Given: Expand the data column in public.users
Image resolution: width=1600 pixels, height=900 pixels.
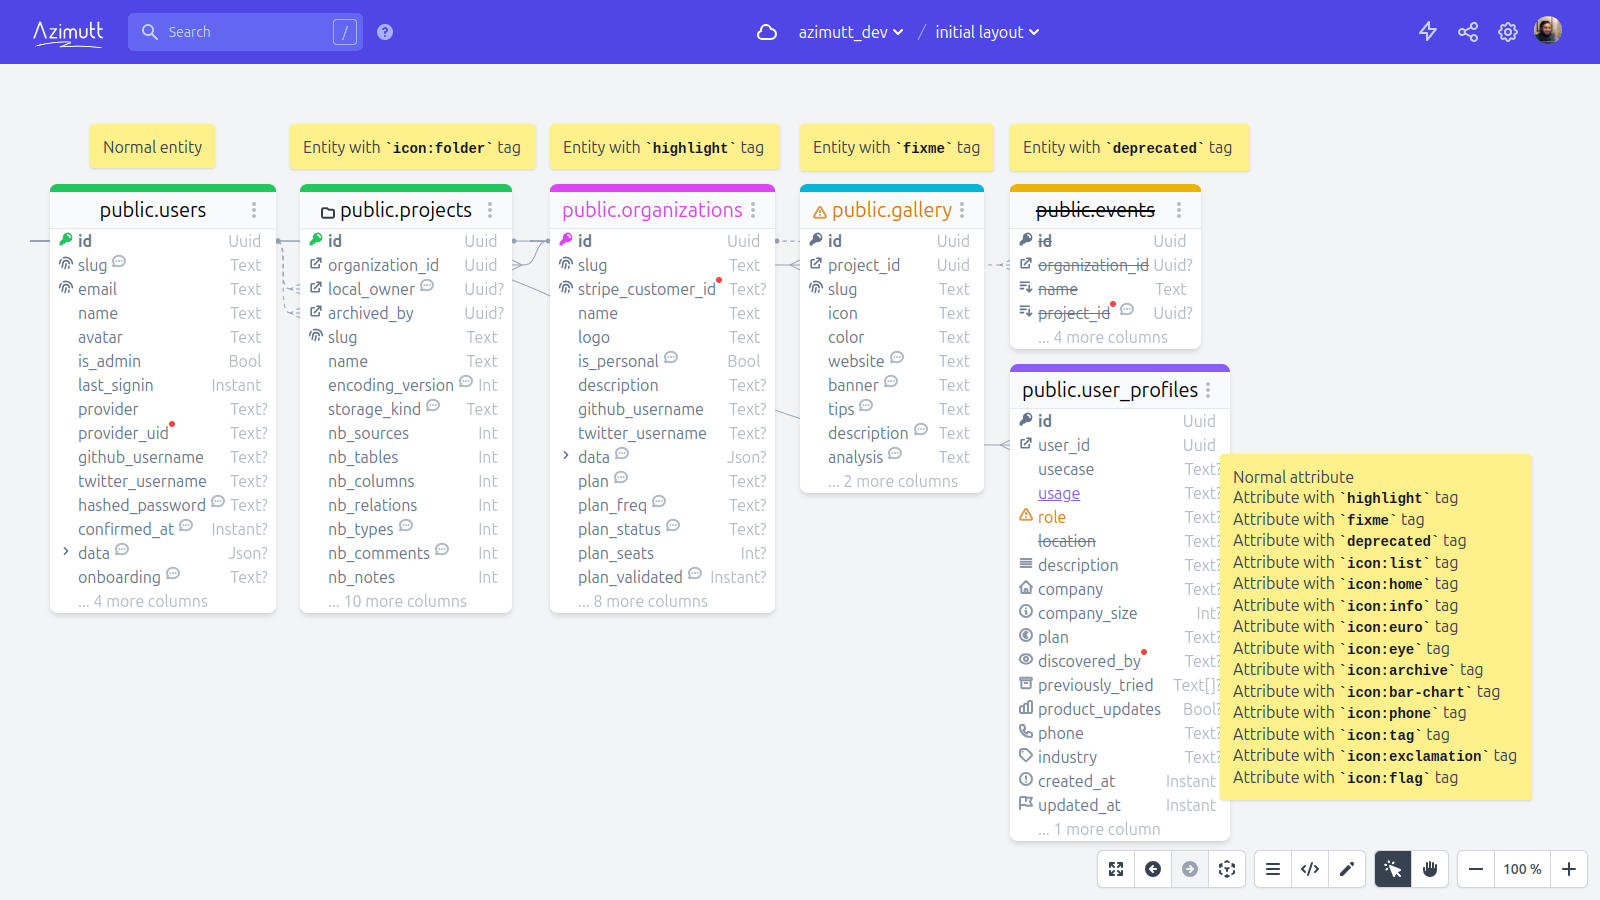Looking at the screenshot, I should coord(66,552).
